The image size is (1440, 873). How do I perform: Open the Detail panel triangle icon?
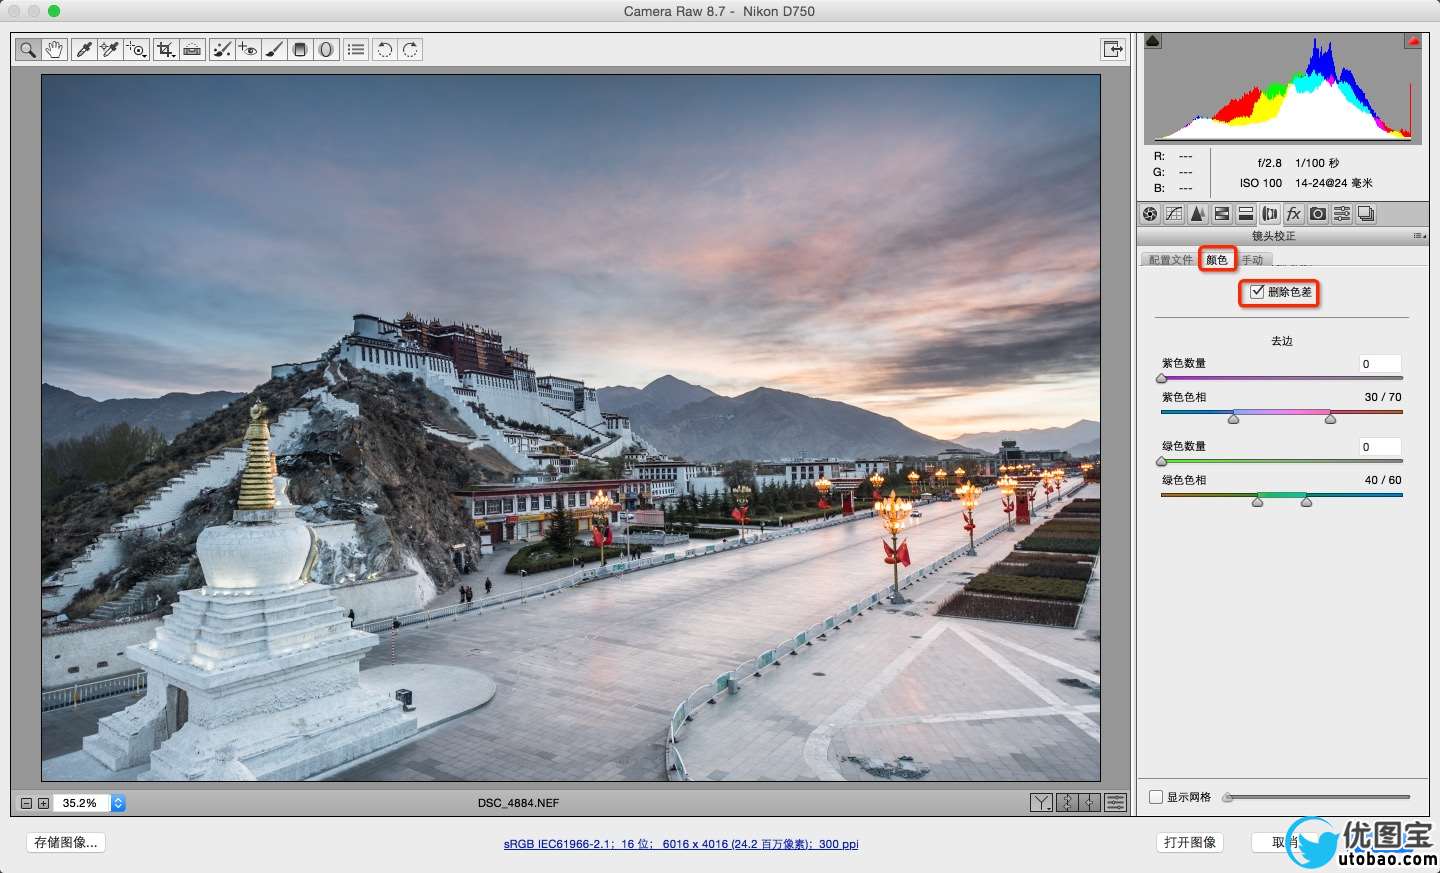(1198, 214)
